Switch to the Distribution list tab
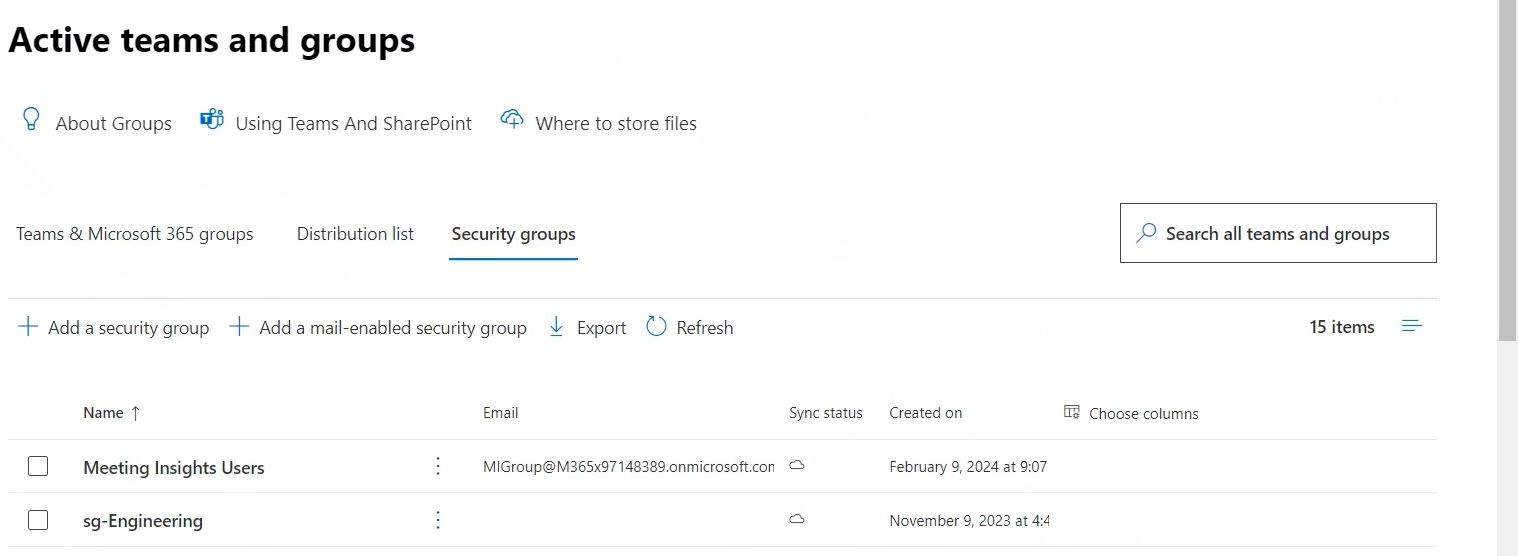This screenshot has height=556, width=1518. tap(355, 234)
